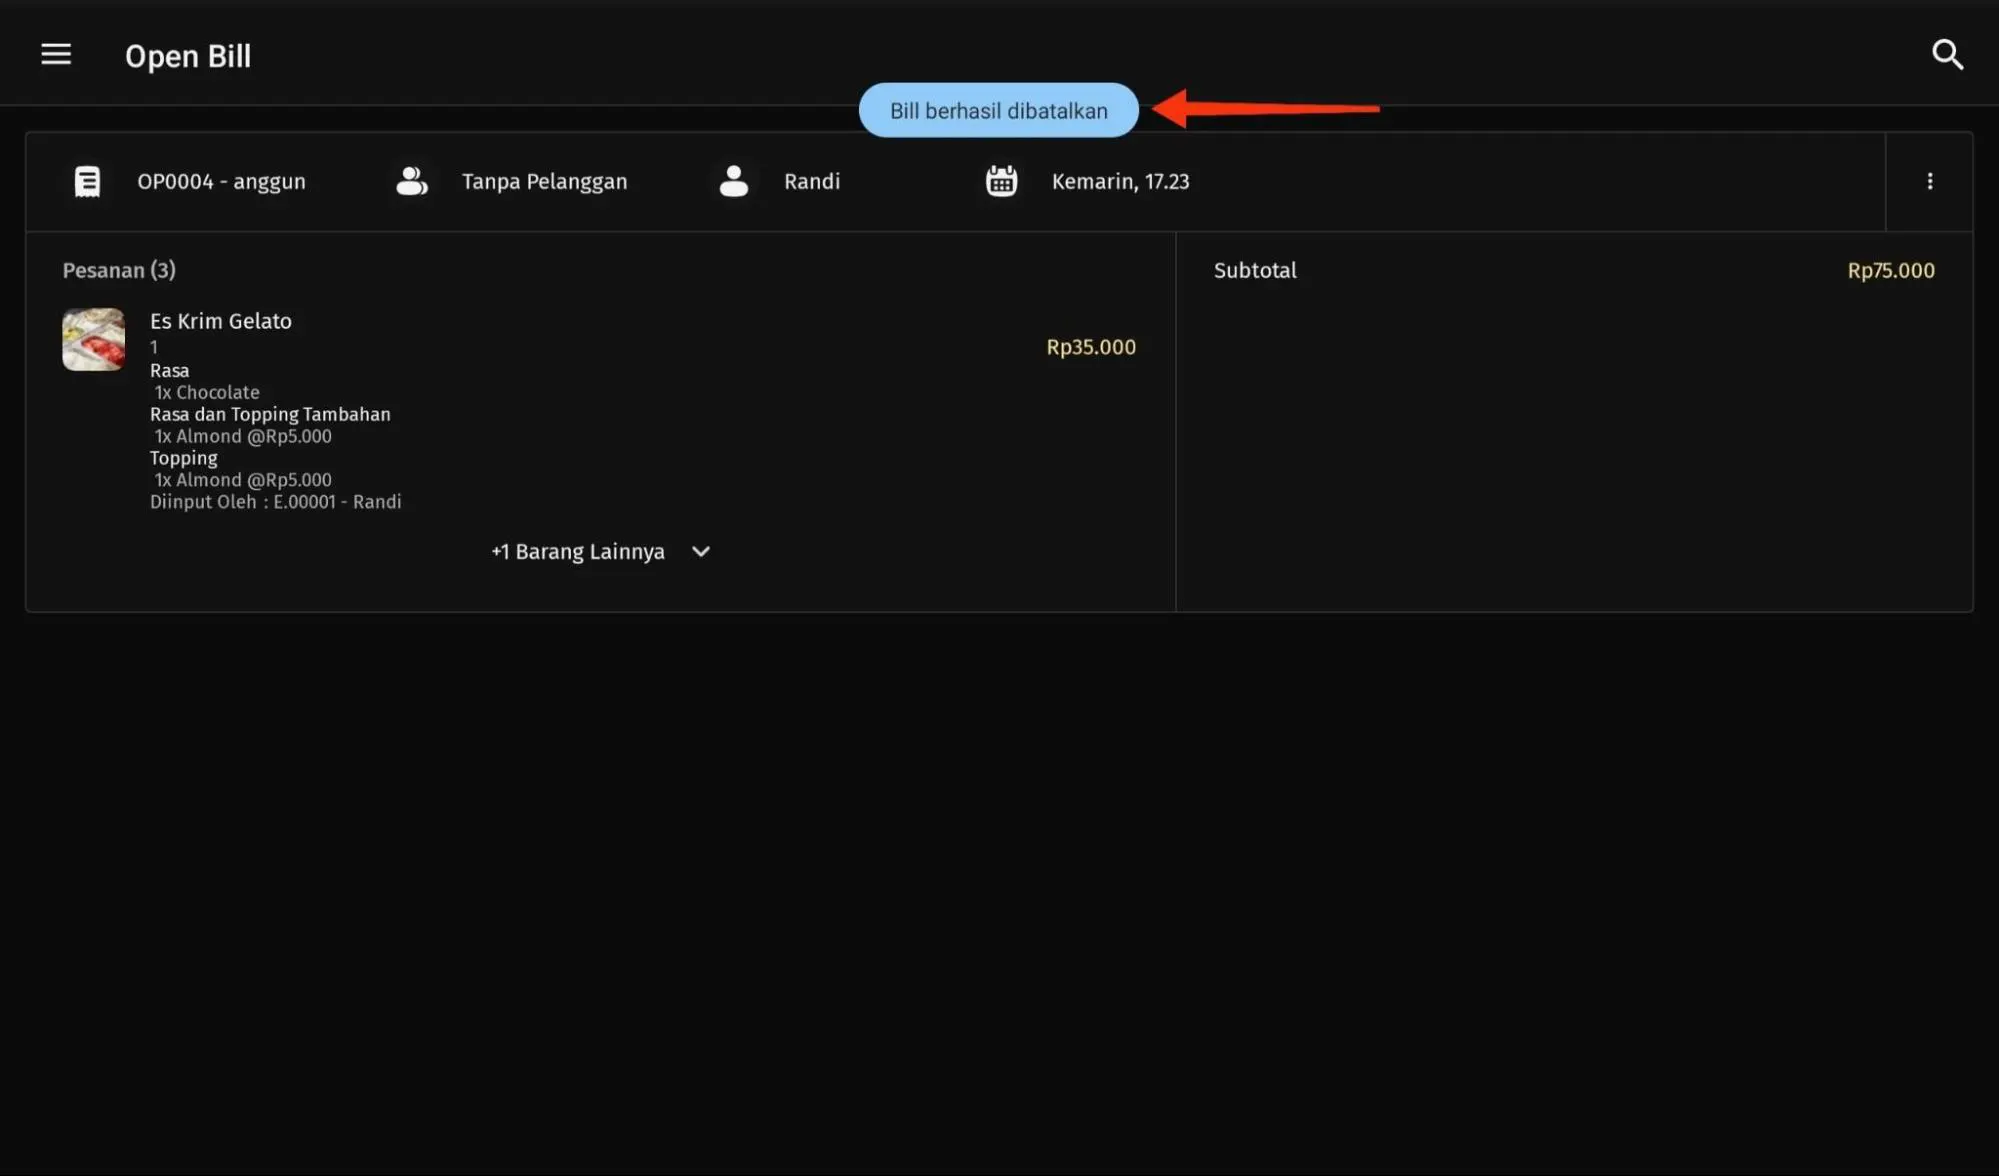1999x1176 pixels.
Task: Click the 'Bill berhasil dibatalkan' toast
Action: pos(998,111)
